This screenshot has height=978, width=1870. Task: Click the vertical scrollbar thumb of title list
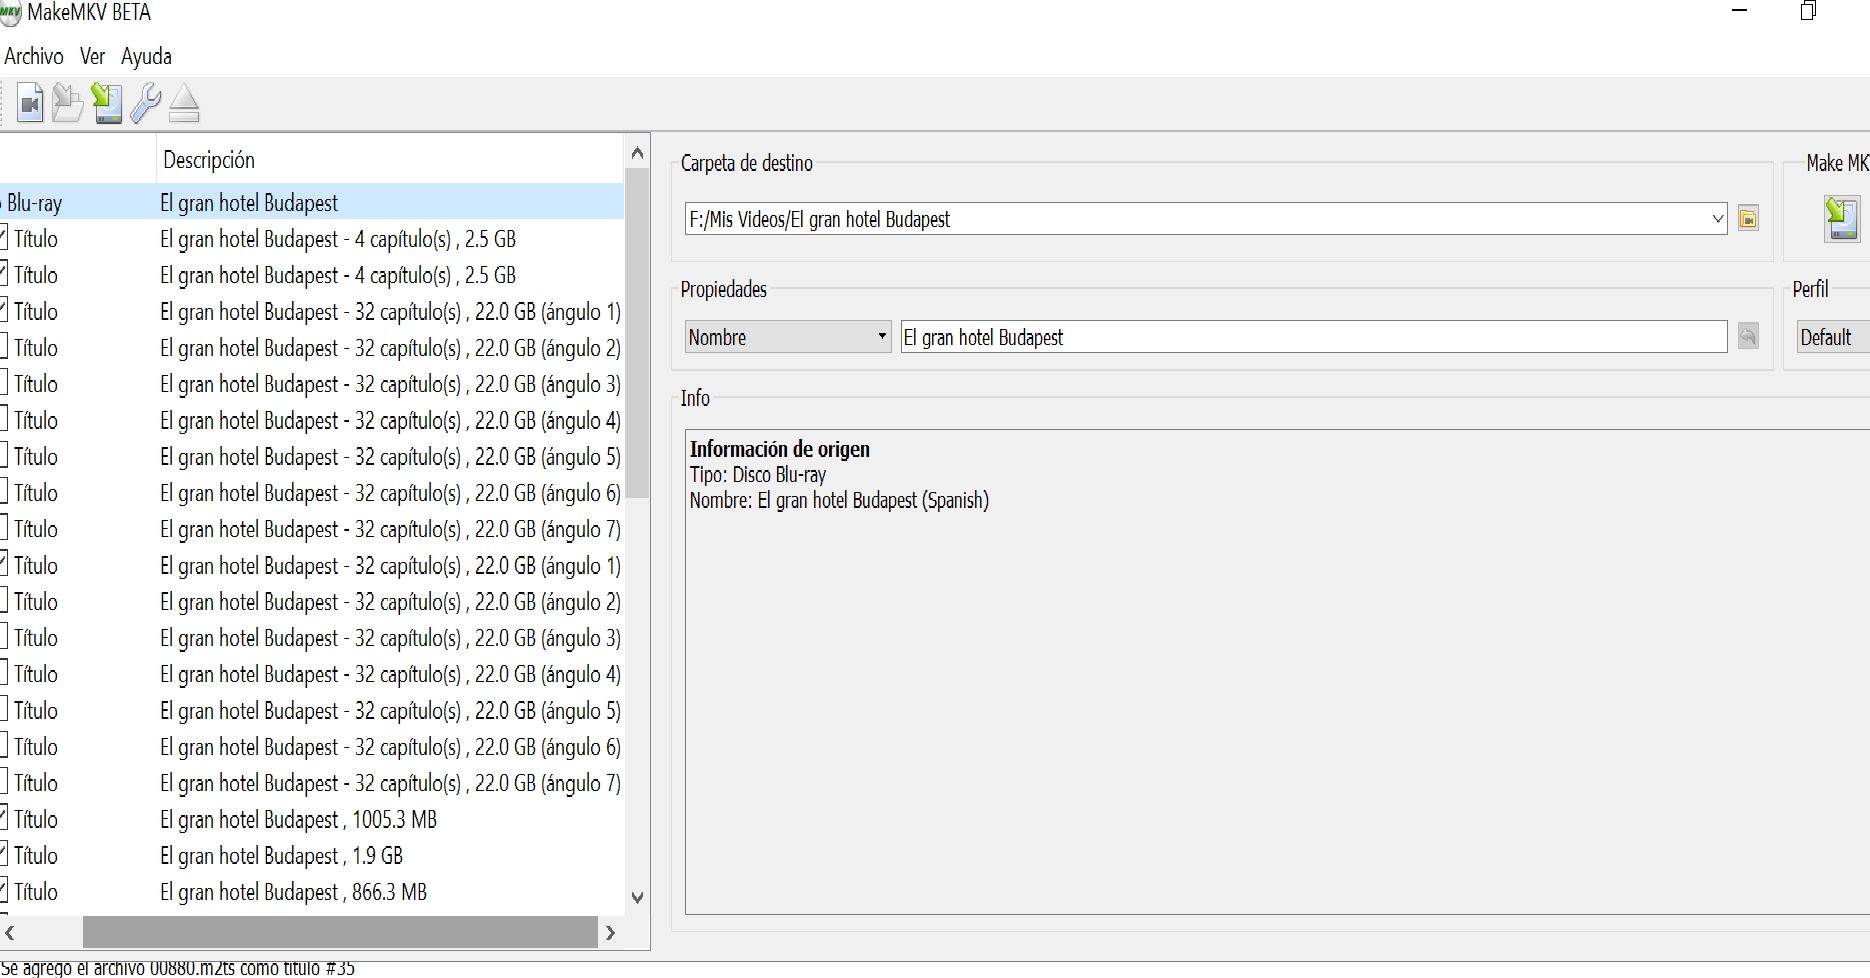(x=637, y=333)
